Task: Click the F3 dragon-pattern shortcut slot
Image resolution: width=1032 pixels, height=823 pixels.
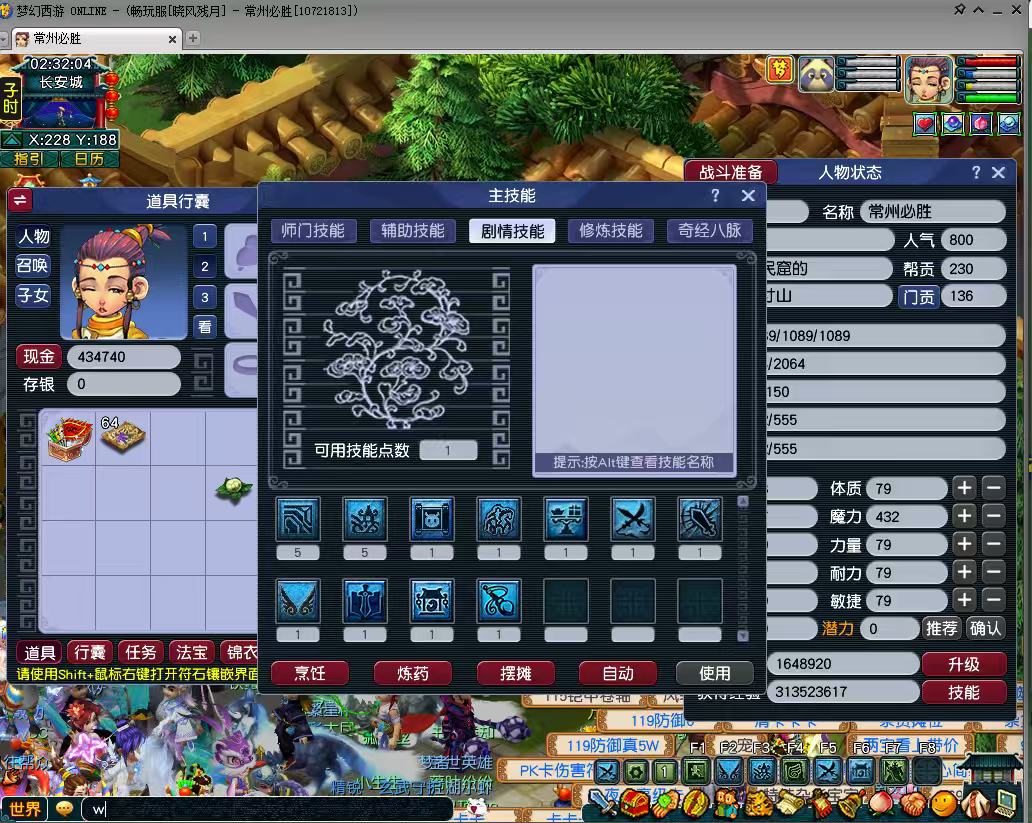Action: pos(762,771)
